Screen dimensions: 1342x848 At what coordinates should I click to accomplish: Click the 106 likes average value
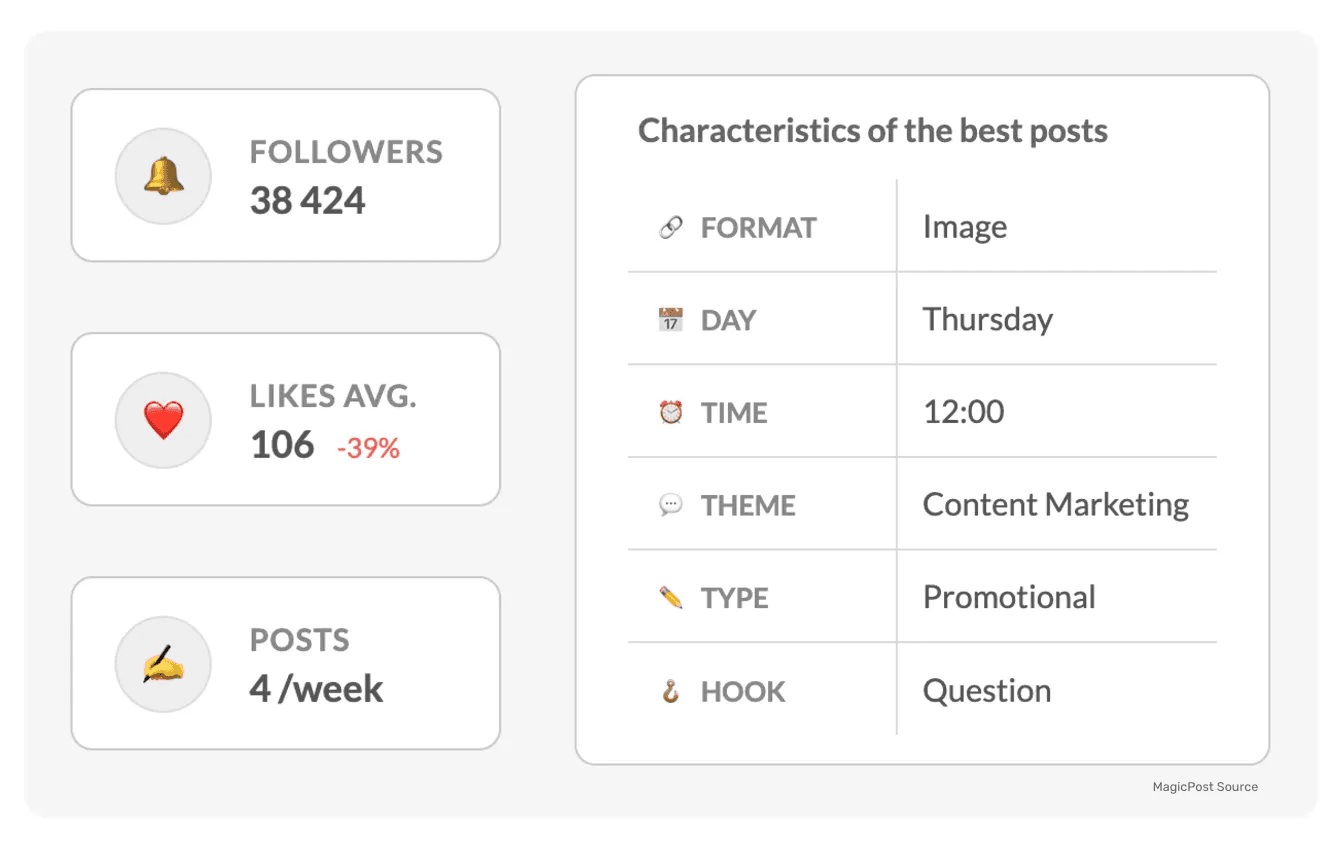tap(282, 445)
